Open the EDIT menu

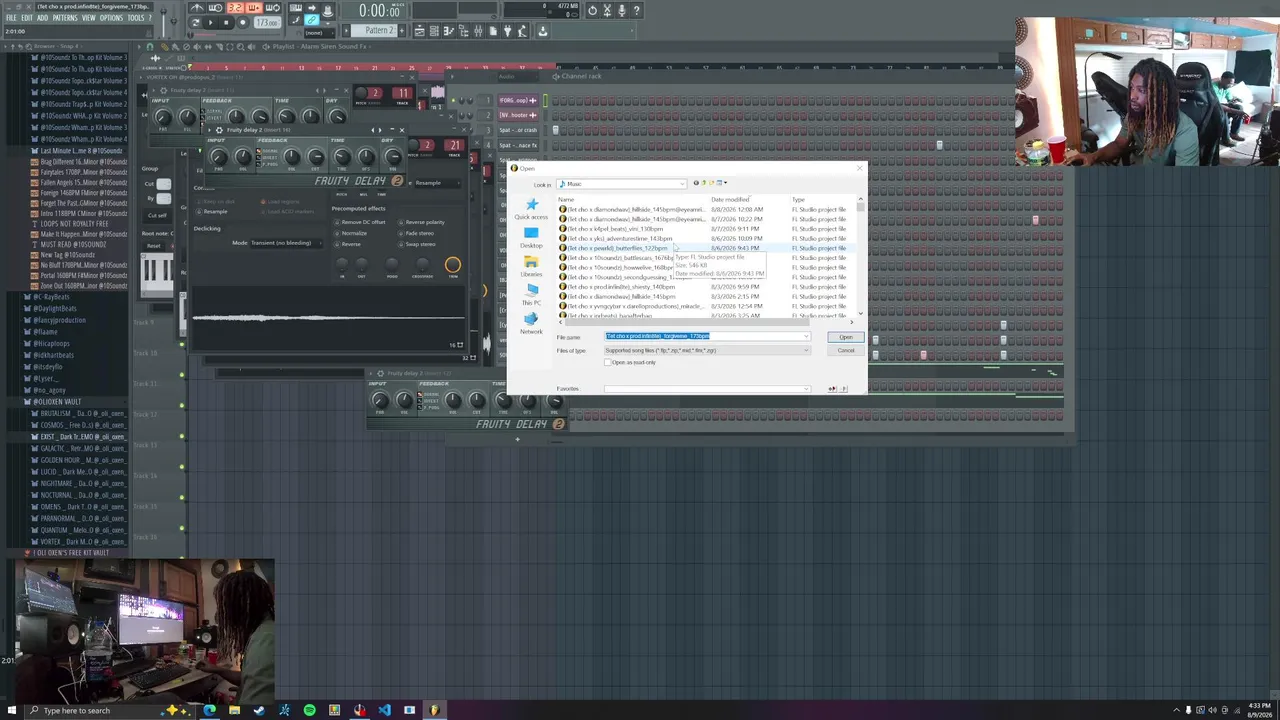(27, 18)
